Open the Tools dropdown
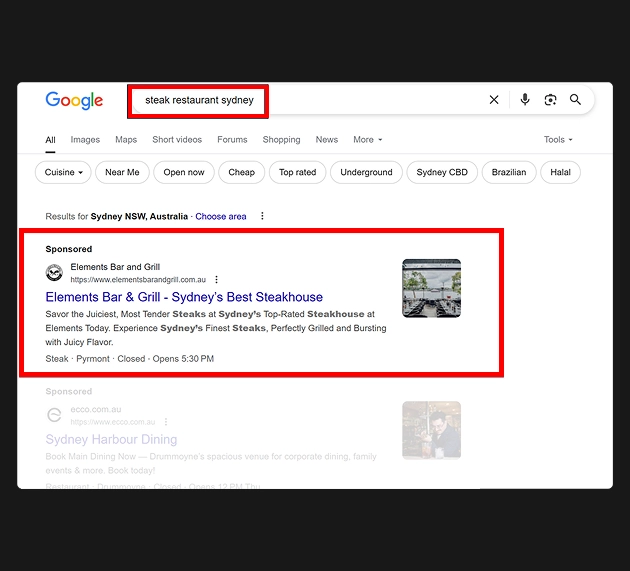The height and width of the screenshot is (571, 630). (558, 140)
